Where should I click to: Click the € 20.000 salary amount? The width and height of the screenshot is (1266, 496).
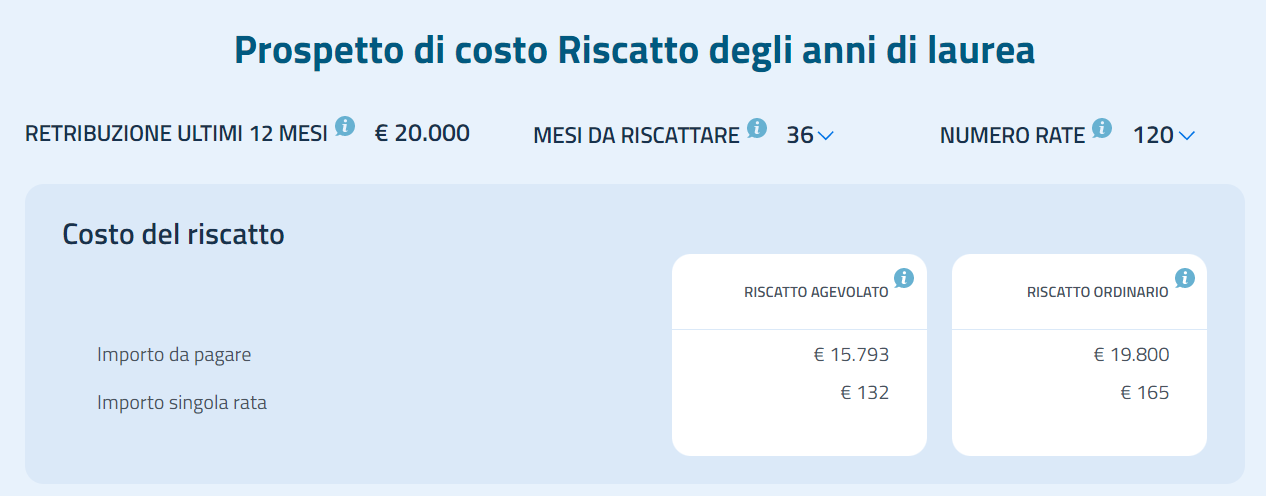422,133
